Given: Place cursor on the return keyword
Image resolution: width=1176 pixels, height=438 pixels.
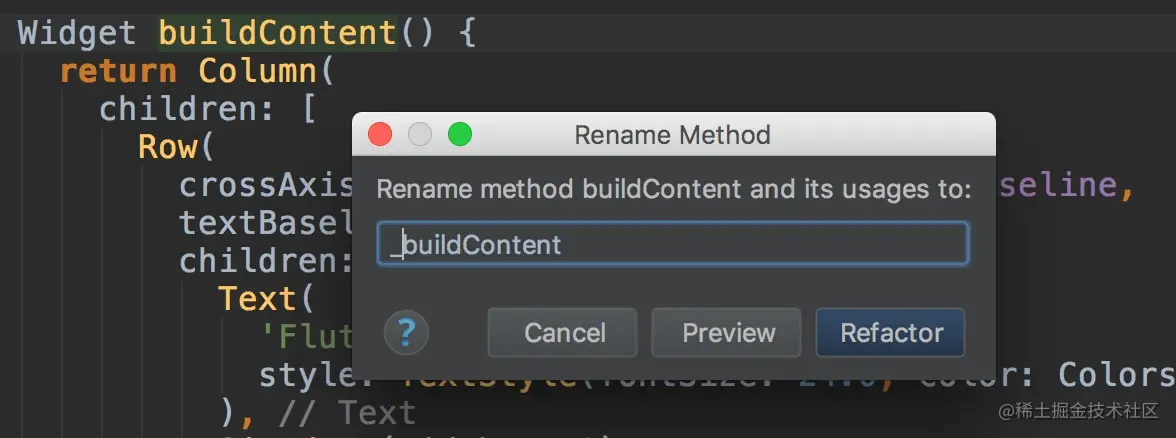Looking at the screenshot, I should pos(118,71).
